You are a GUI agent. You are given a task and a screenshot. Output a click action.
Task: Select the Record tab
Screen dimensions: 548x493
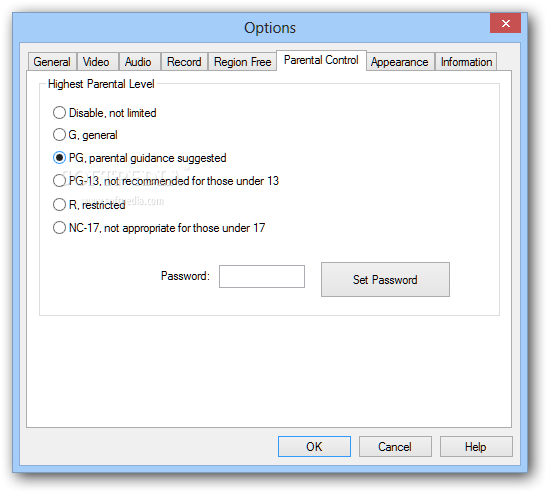(184, 62)
